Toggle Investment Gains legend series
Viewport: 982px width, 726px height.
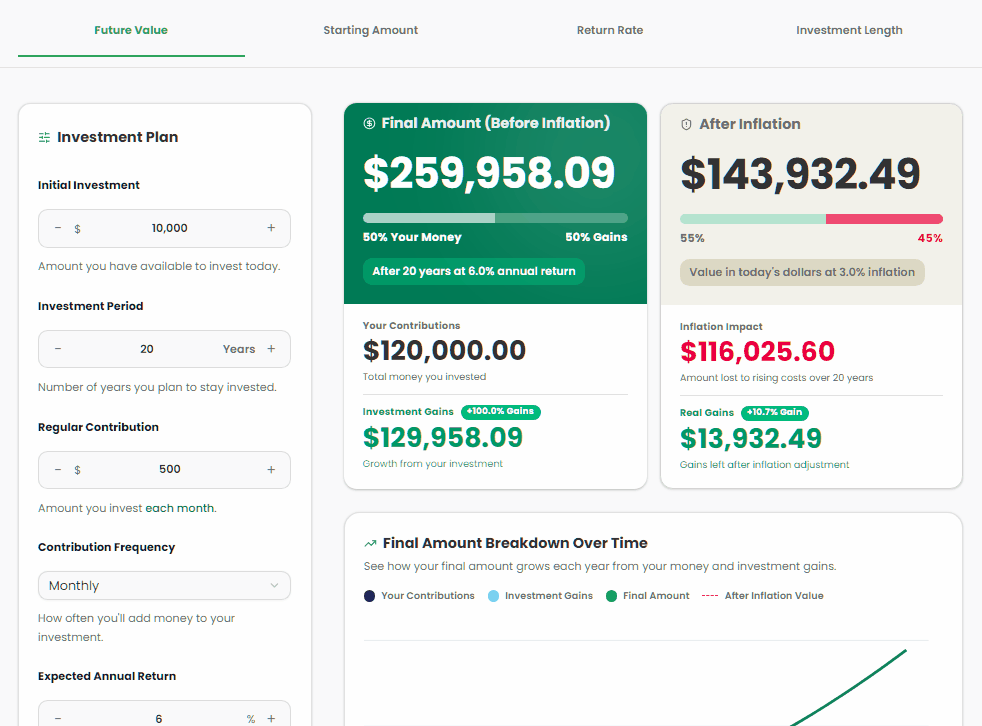pos(540,596)
